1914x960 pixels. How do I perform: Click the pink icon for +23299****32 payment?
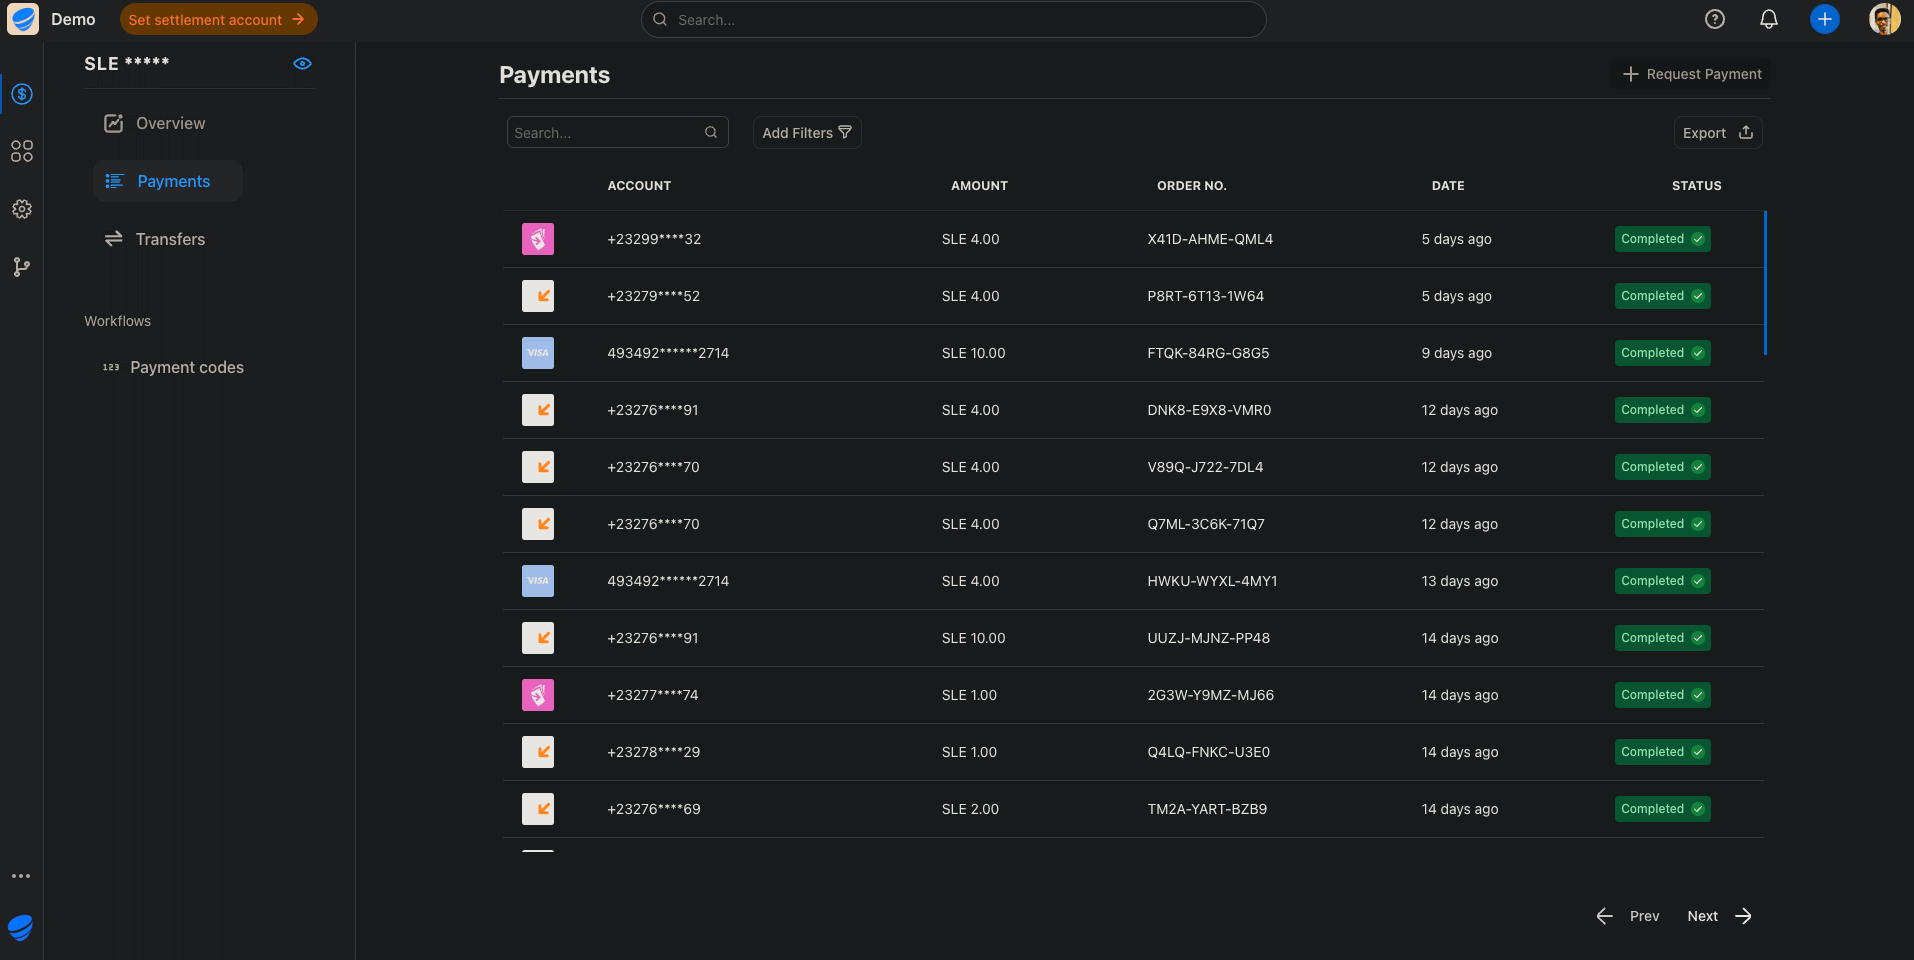(x=538, y=239)
